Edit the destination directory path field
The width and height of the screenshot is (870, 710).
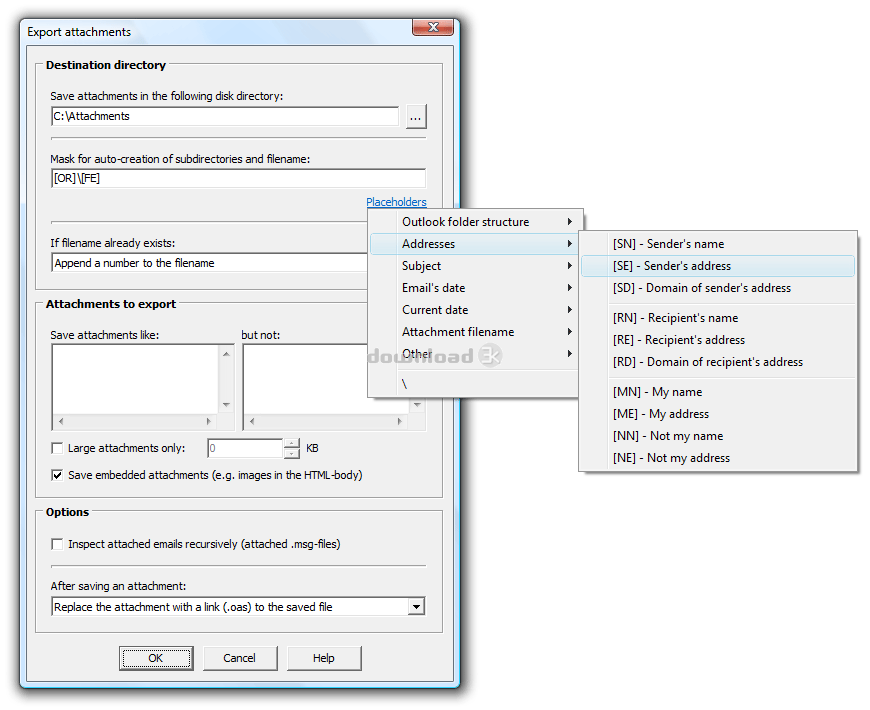tap(225, 116)
